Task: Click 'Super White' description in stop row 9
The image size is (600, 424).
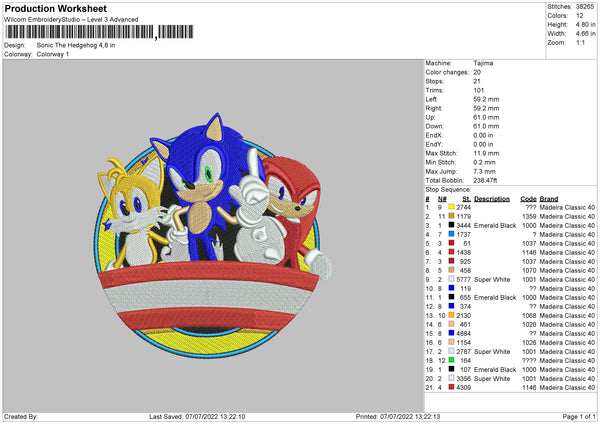Action: coord(492,279)
